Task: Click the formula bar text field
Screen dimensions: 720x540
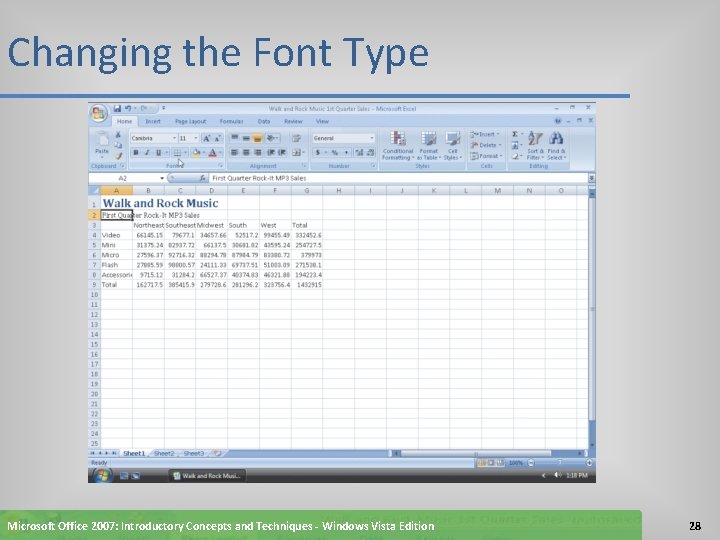Action: click(398, 178)
